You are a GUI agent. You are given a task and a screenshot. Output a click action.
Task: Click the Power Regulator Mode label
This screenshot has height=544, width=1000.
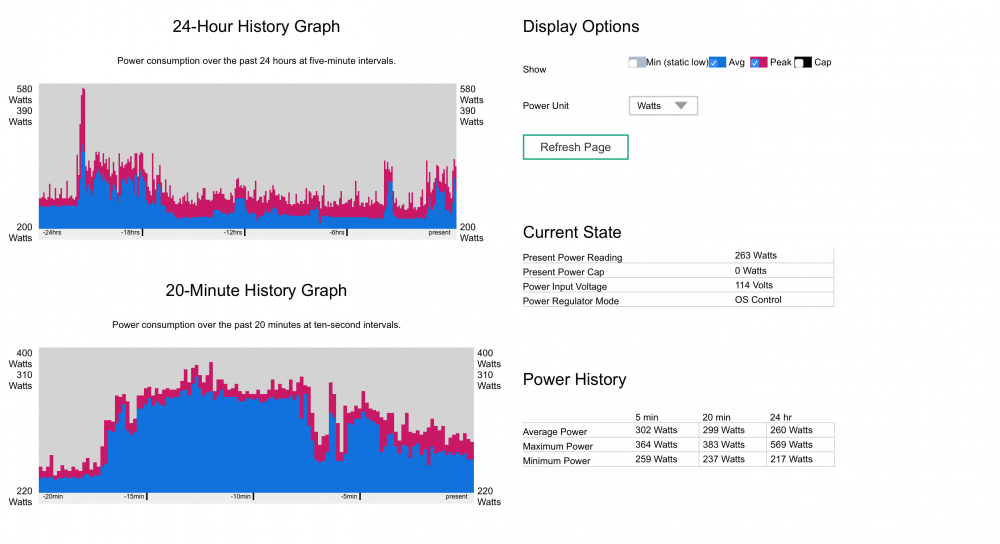[x=571, y=301]
